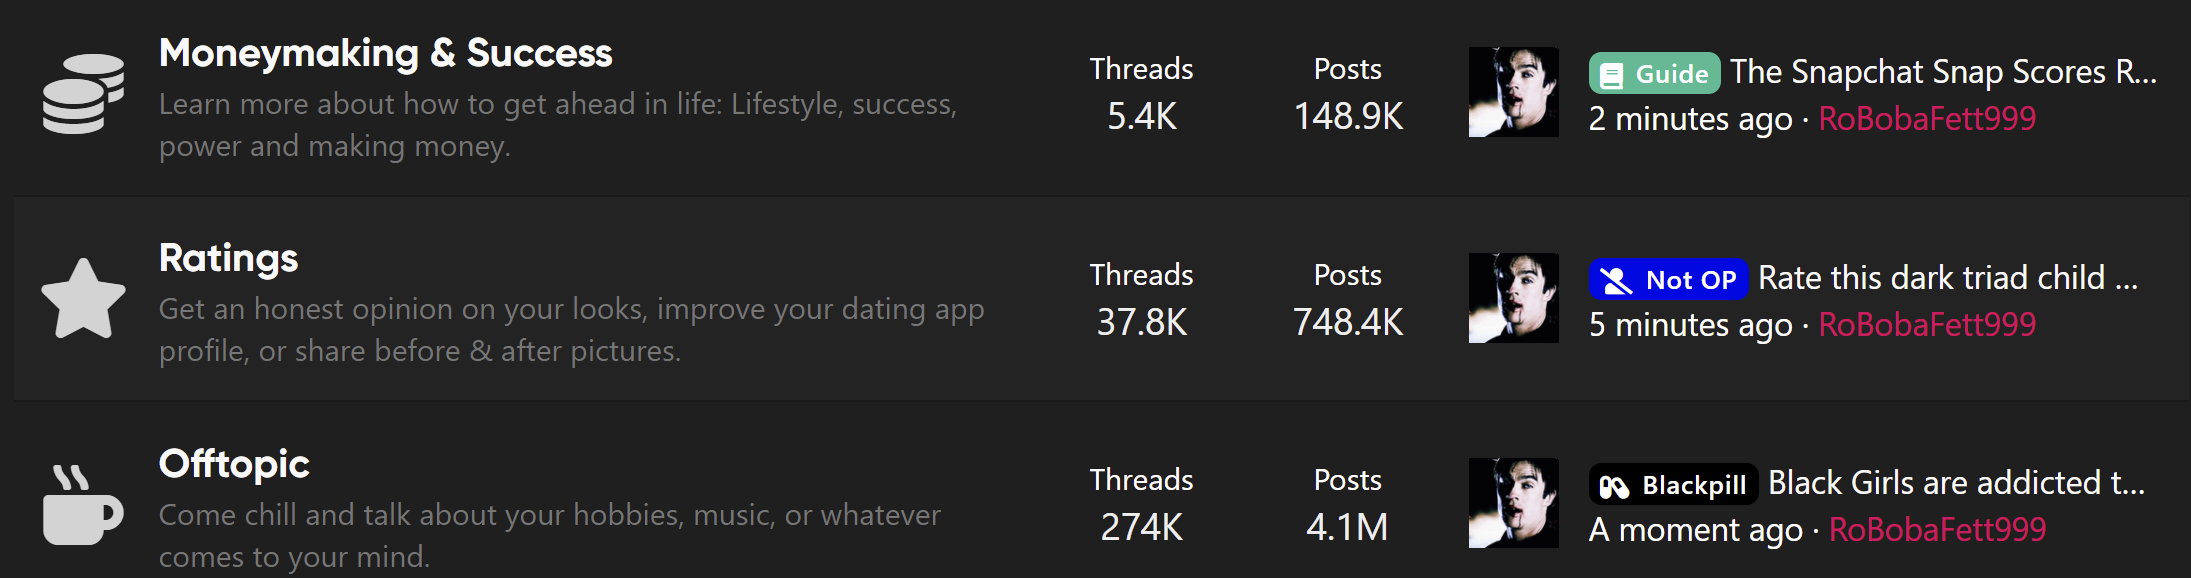Visit RoBobaFett999 profile in Offtopic row
Image resolution: width=2191 pixels, height=578 pixels.
[1937, 529]
